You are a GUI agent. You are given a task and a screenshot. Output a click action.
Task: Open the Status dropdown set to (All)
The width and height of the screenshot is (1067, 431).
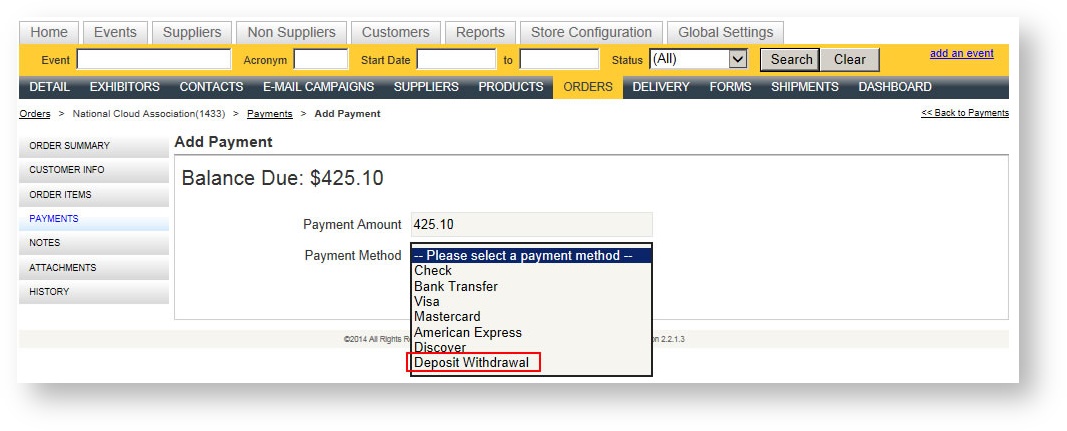tap(698, 59)
